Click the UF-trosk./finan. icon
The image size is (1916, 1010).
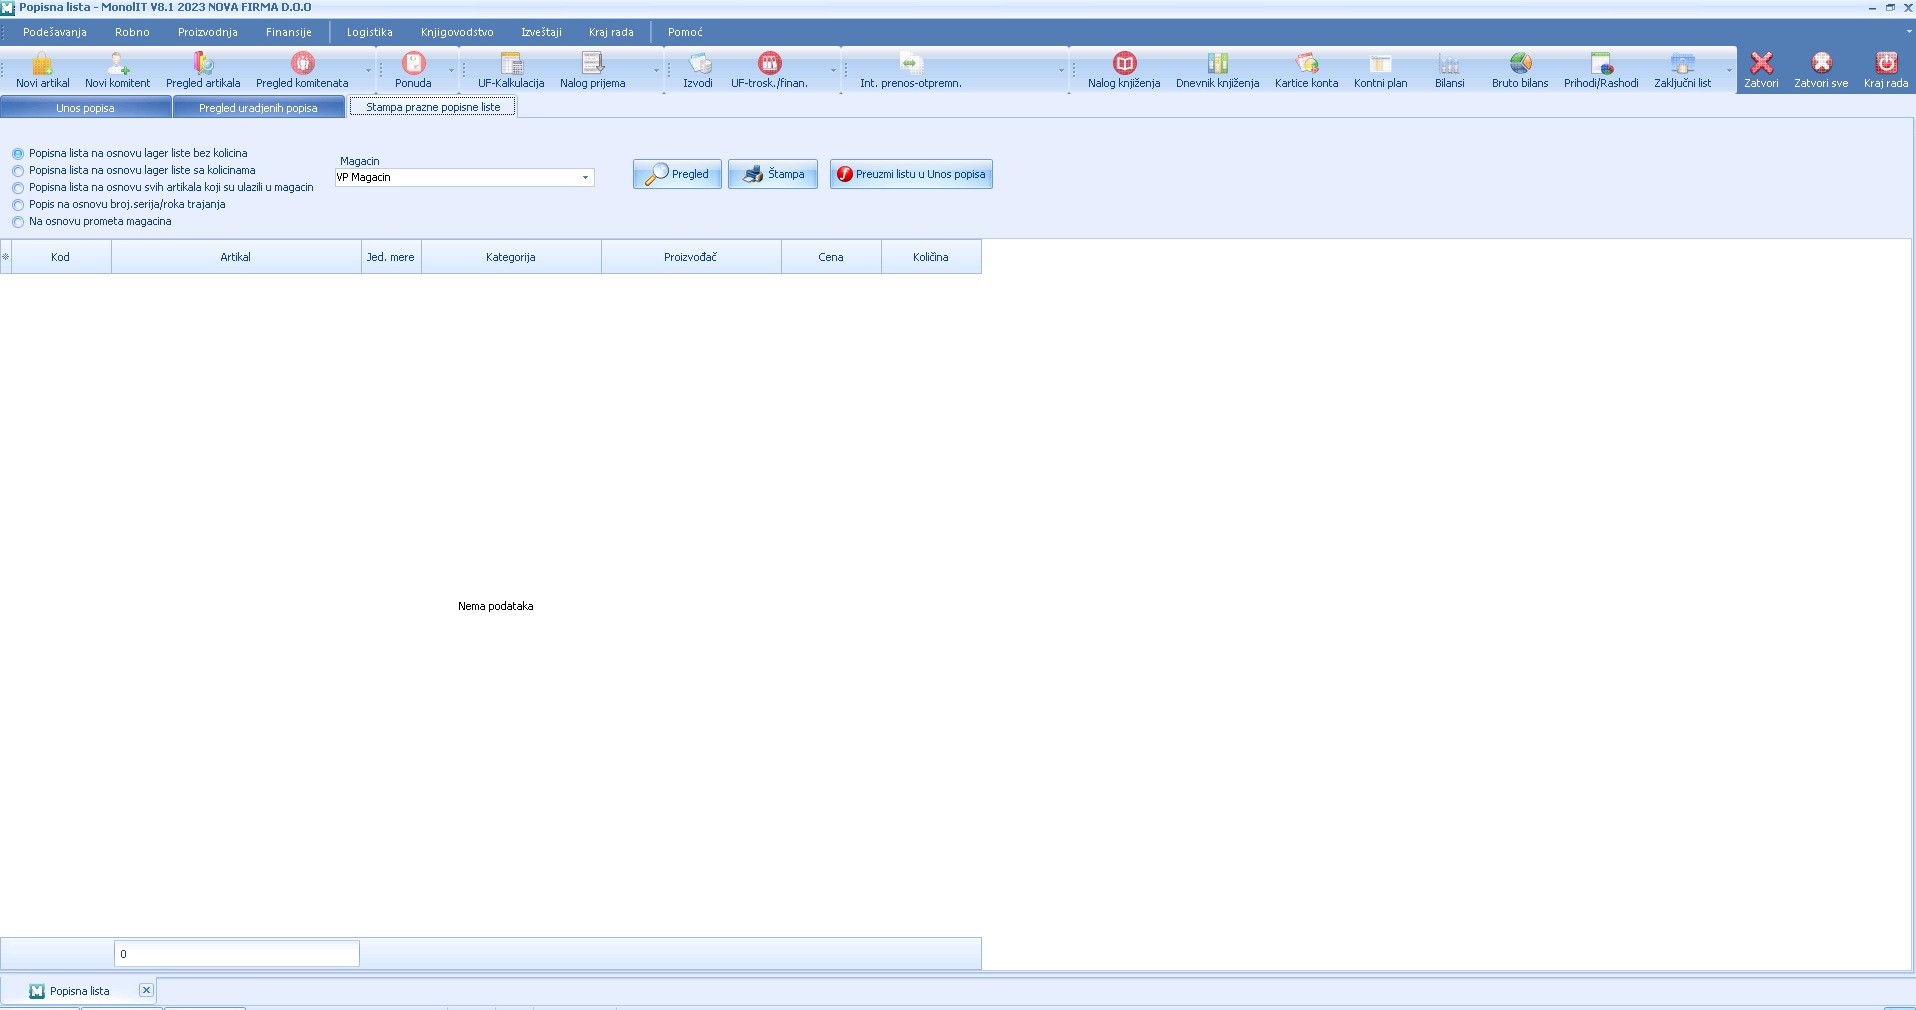coord(769,70)
